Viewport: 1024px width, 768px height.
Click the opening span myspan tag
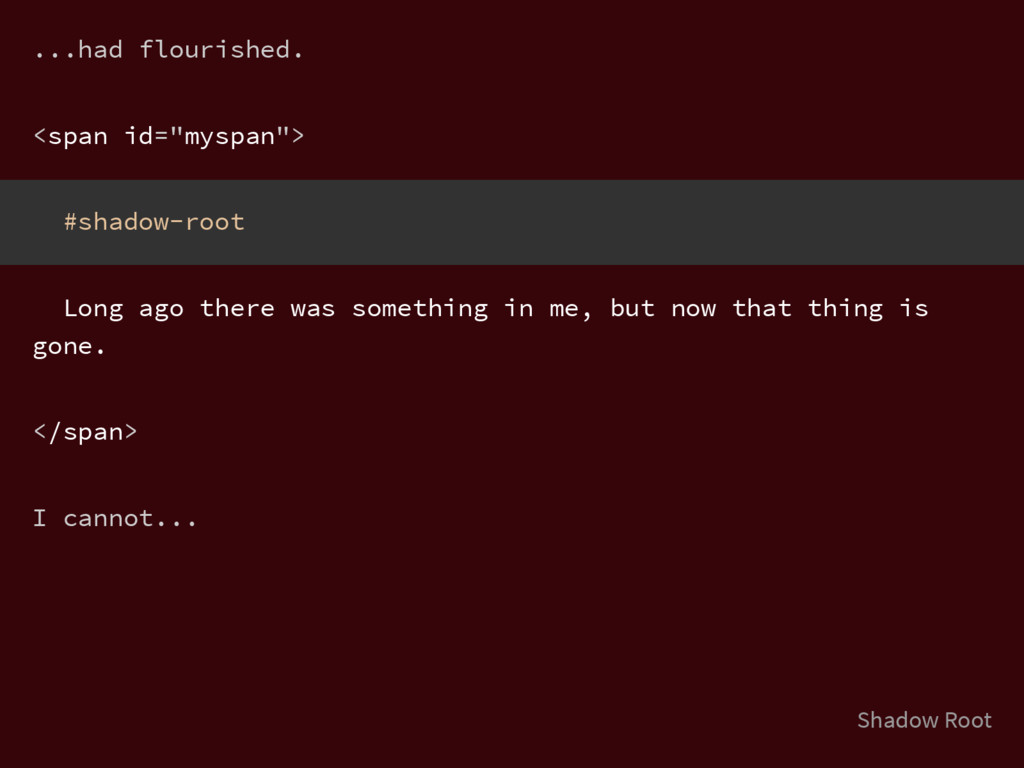(168, 136)
